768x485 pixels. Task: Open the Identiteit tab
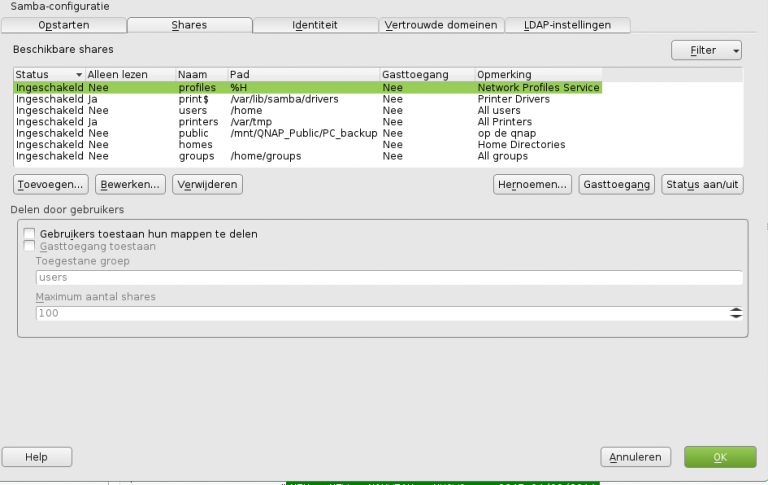click(x=315, y=25)
